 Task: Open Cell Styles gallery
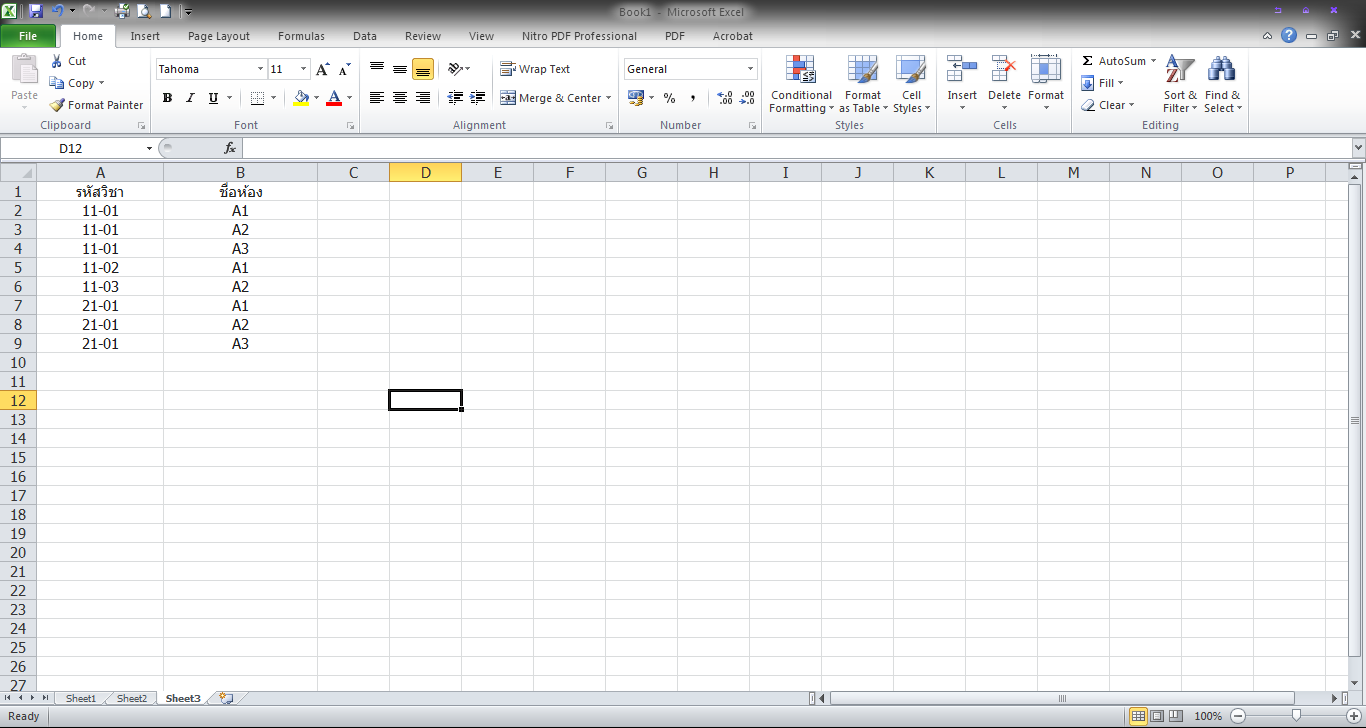point(911,85)
